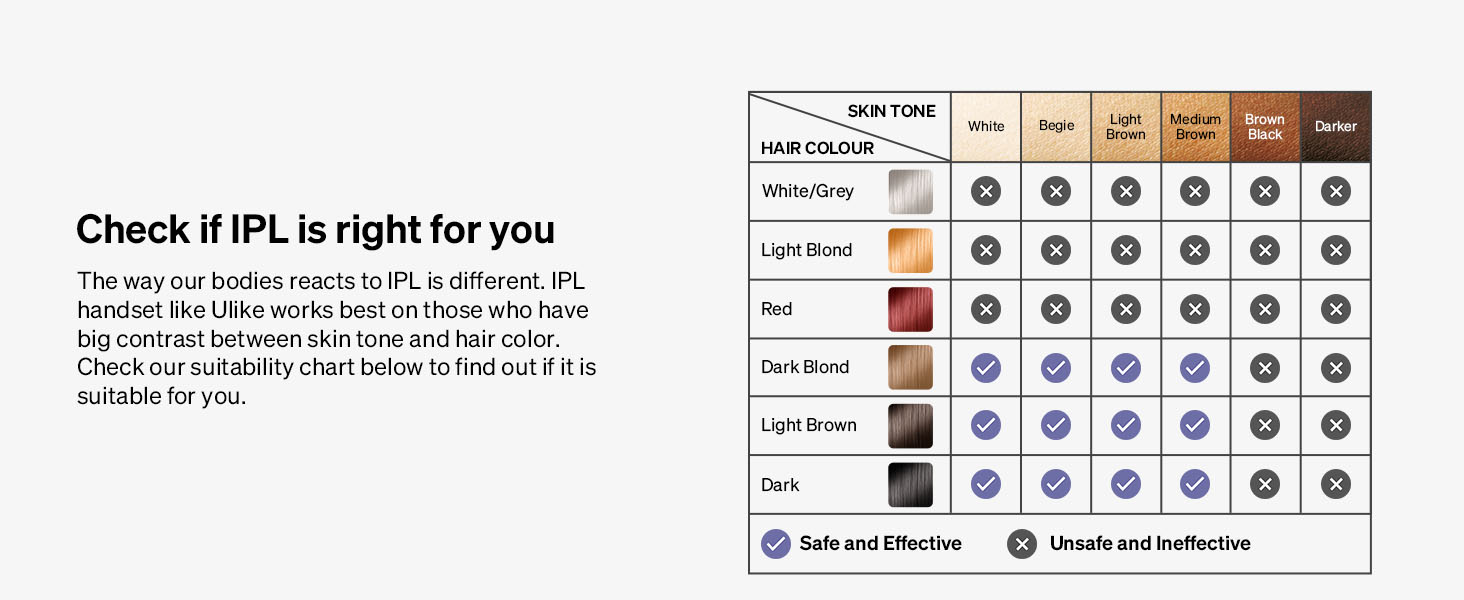Viewport: 1464px width, 600px height.
Task: Click the Light Blond hair colour swatch
Action: pos(910,250)
